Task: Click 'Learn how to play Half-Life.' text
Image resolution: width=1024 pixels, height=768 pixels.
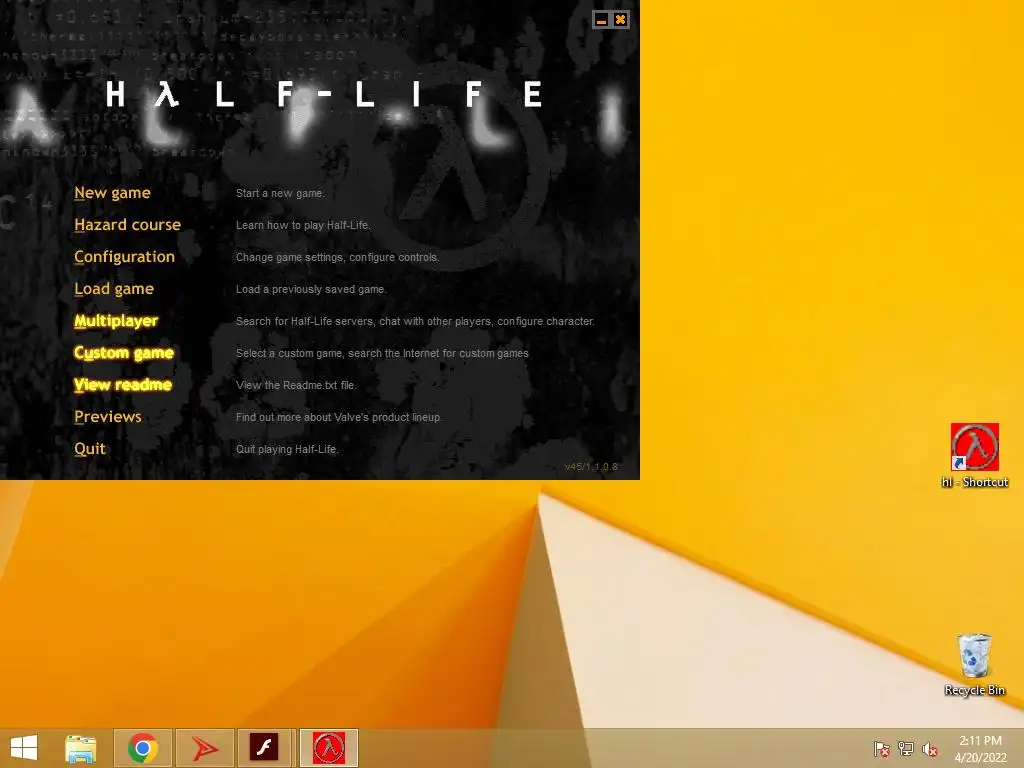Action: pyautogui.click(x=303, y=225)
